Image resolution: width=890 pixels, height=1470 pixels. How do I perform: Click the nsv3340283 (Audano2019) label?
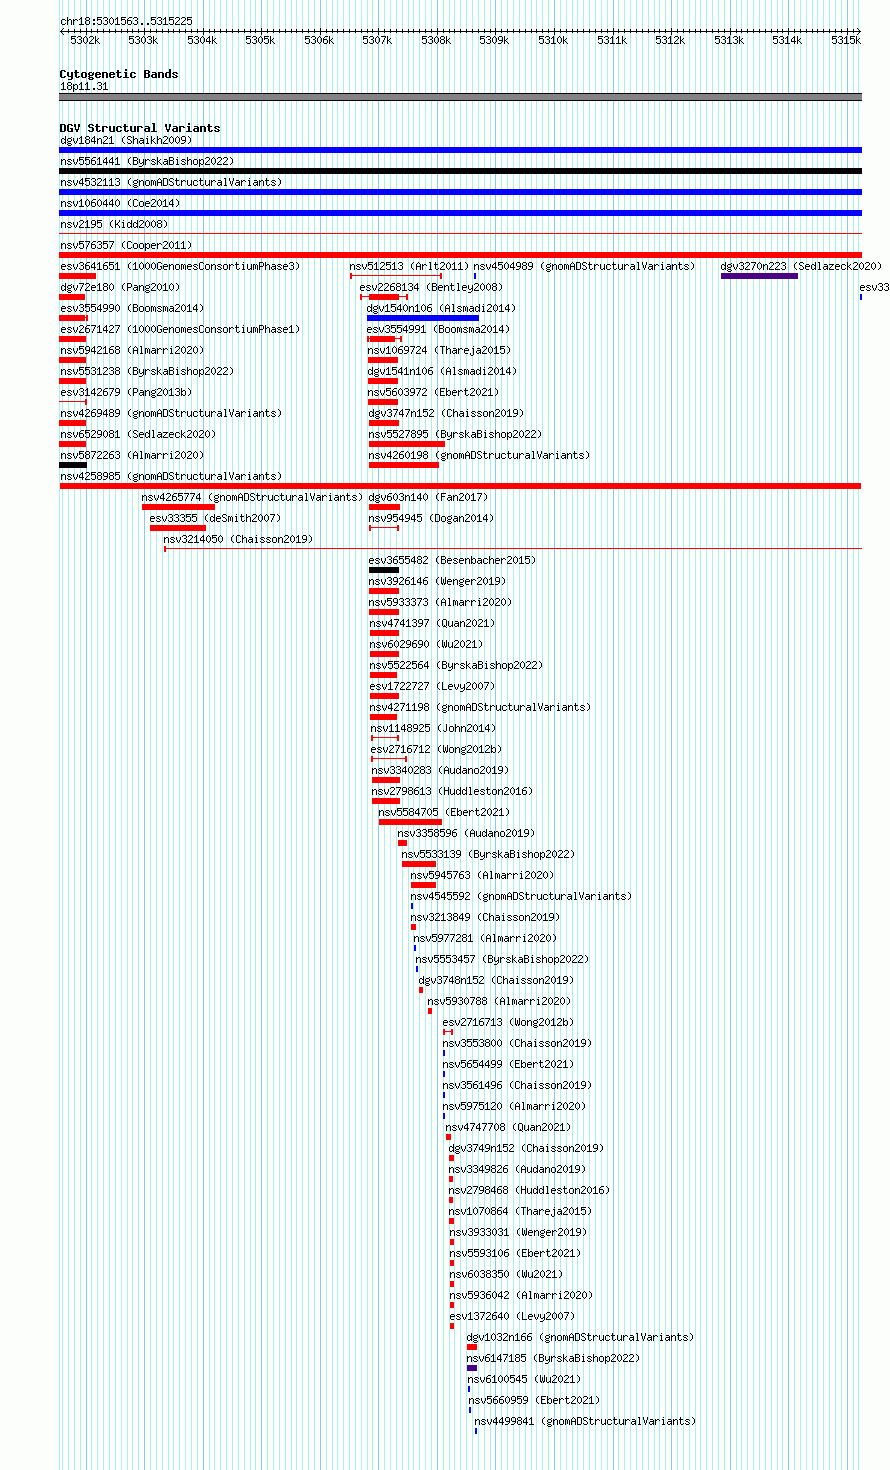441,770
